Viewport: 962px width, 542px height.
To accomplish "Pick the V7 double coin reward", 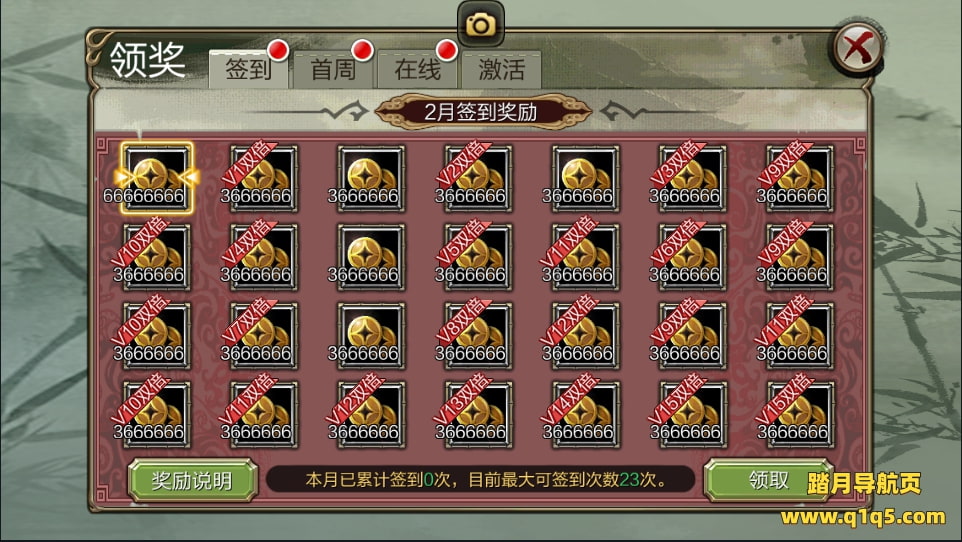I will (263, 336).
